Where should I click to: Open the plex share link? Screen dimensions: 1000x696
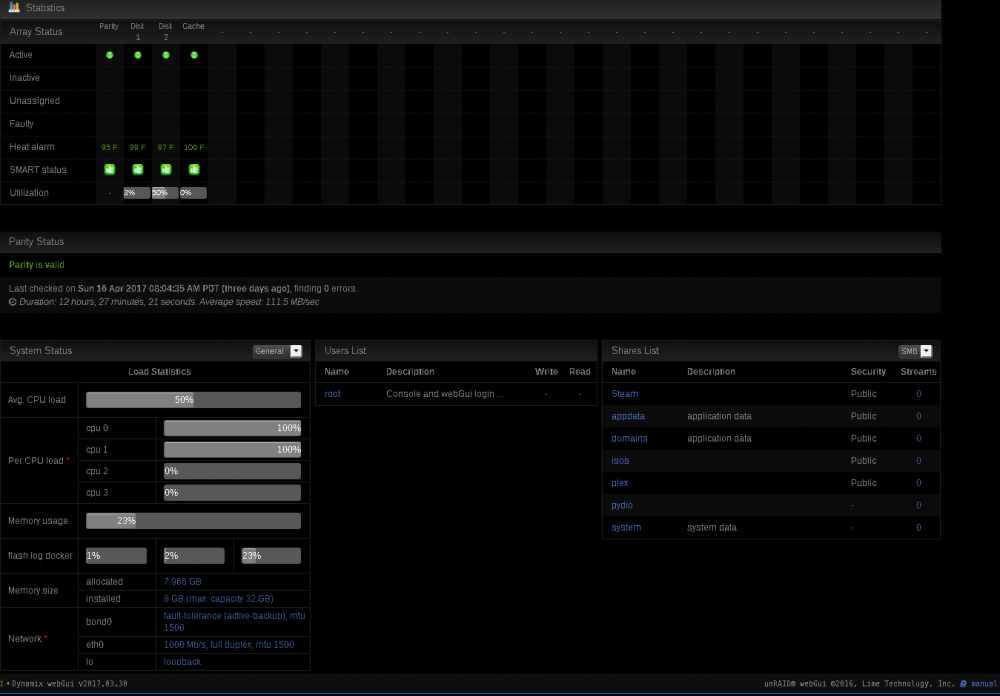(x=619, y=483)
